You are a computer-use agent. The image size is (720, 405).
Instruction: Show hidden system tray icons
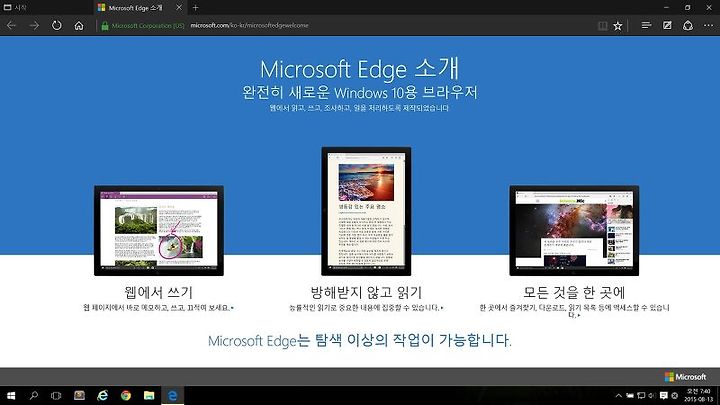coord(619,395)
